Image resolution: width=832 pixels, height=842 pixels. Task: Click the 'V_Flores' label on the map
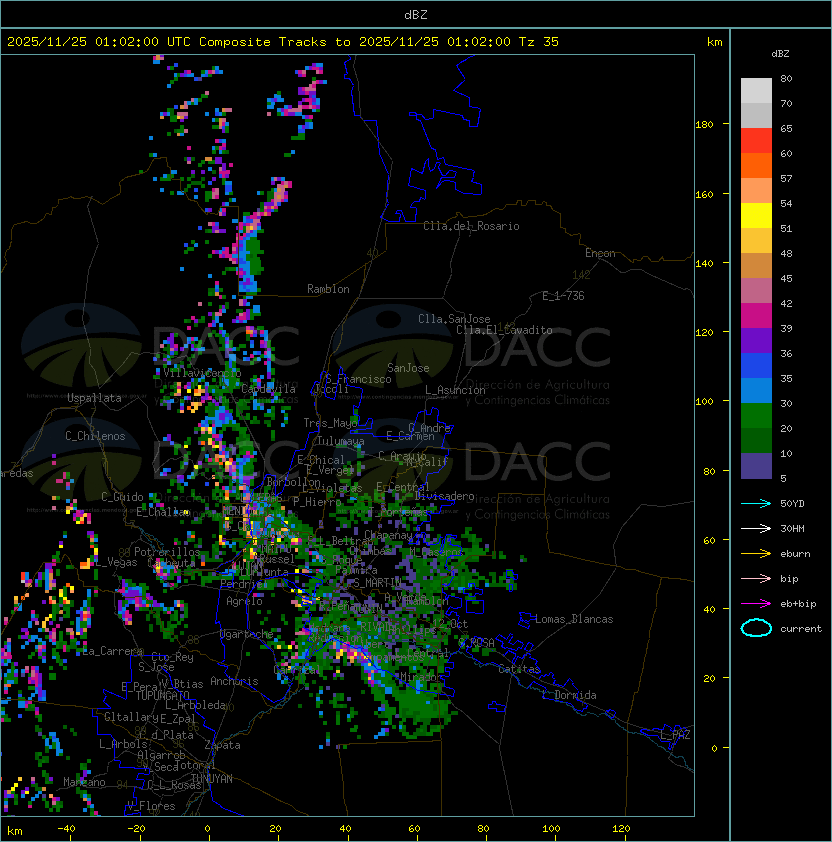point(151,806)
